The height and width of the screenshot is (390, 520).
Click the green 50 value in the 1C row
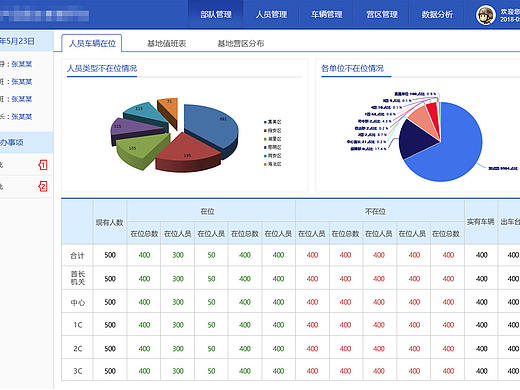pyautogui.click(x=211, y=325)
